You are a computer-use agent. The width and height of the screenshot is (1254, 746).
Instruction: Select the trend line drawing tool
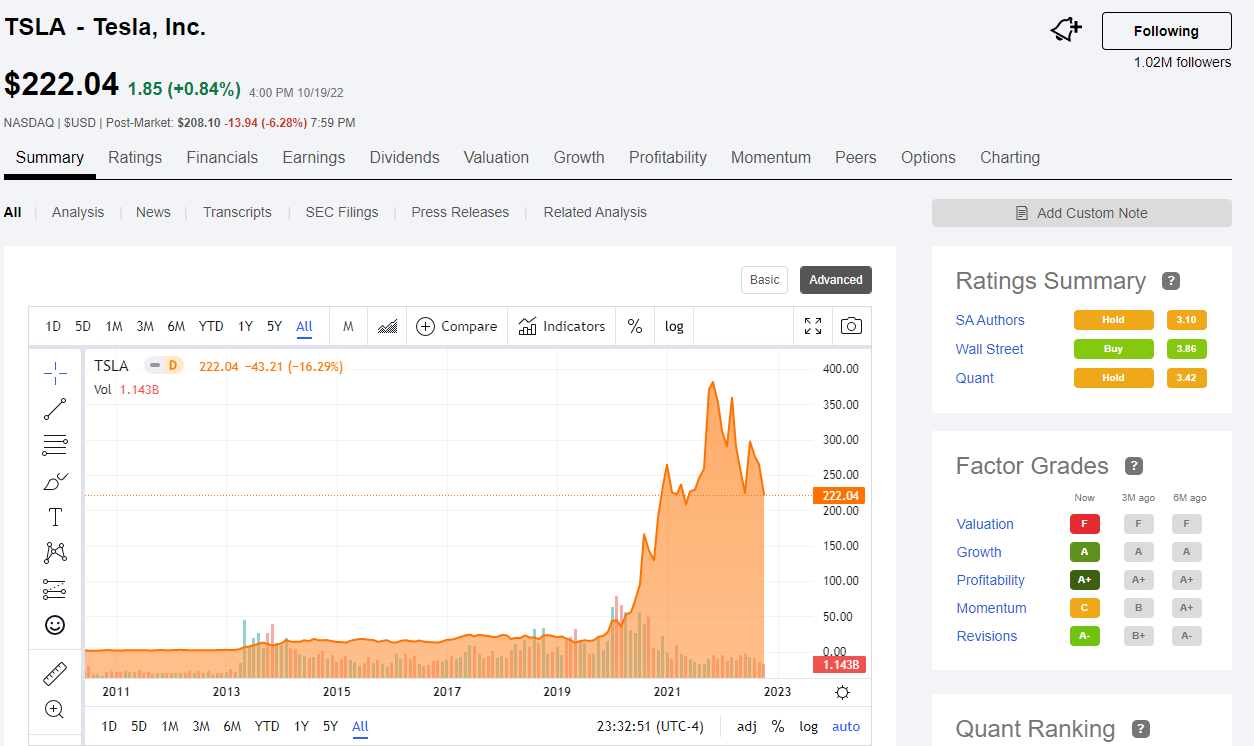pyautogui.click(x=55, y=408)
